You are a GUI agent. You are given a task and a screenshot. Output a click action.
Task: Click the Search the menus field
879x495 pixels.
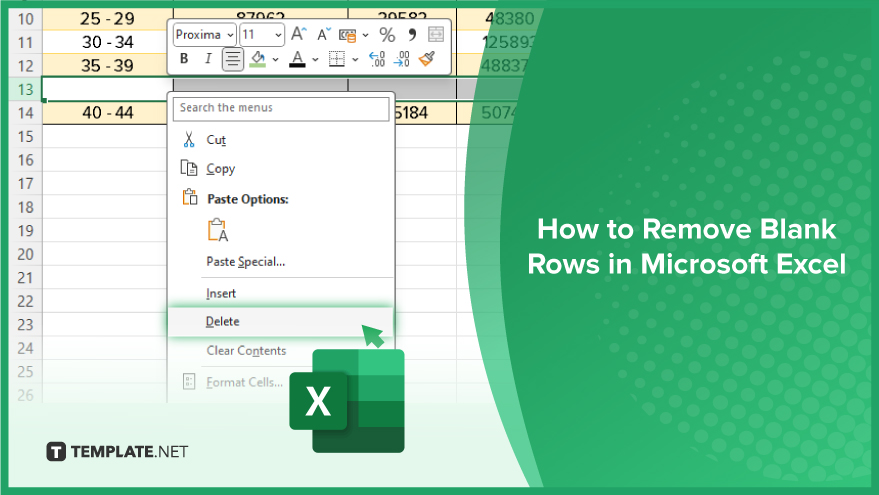pyautogui.click(x=281, y=108)
